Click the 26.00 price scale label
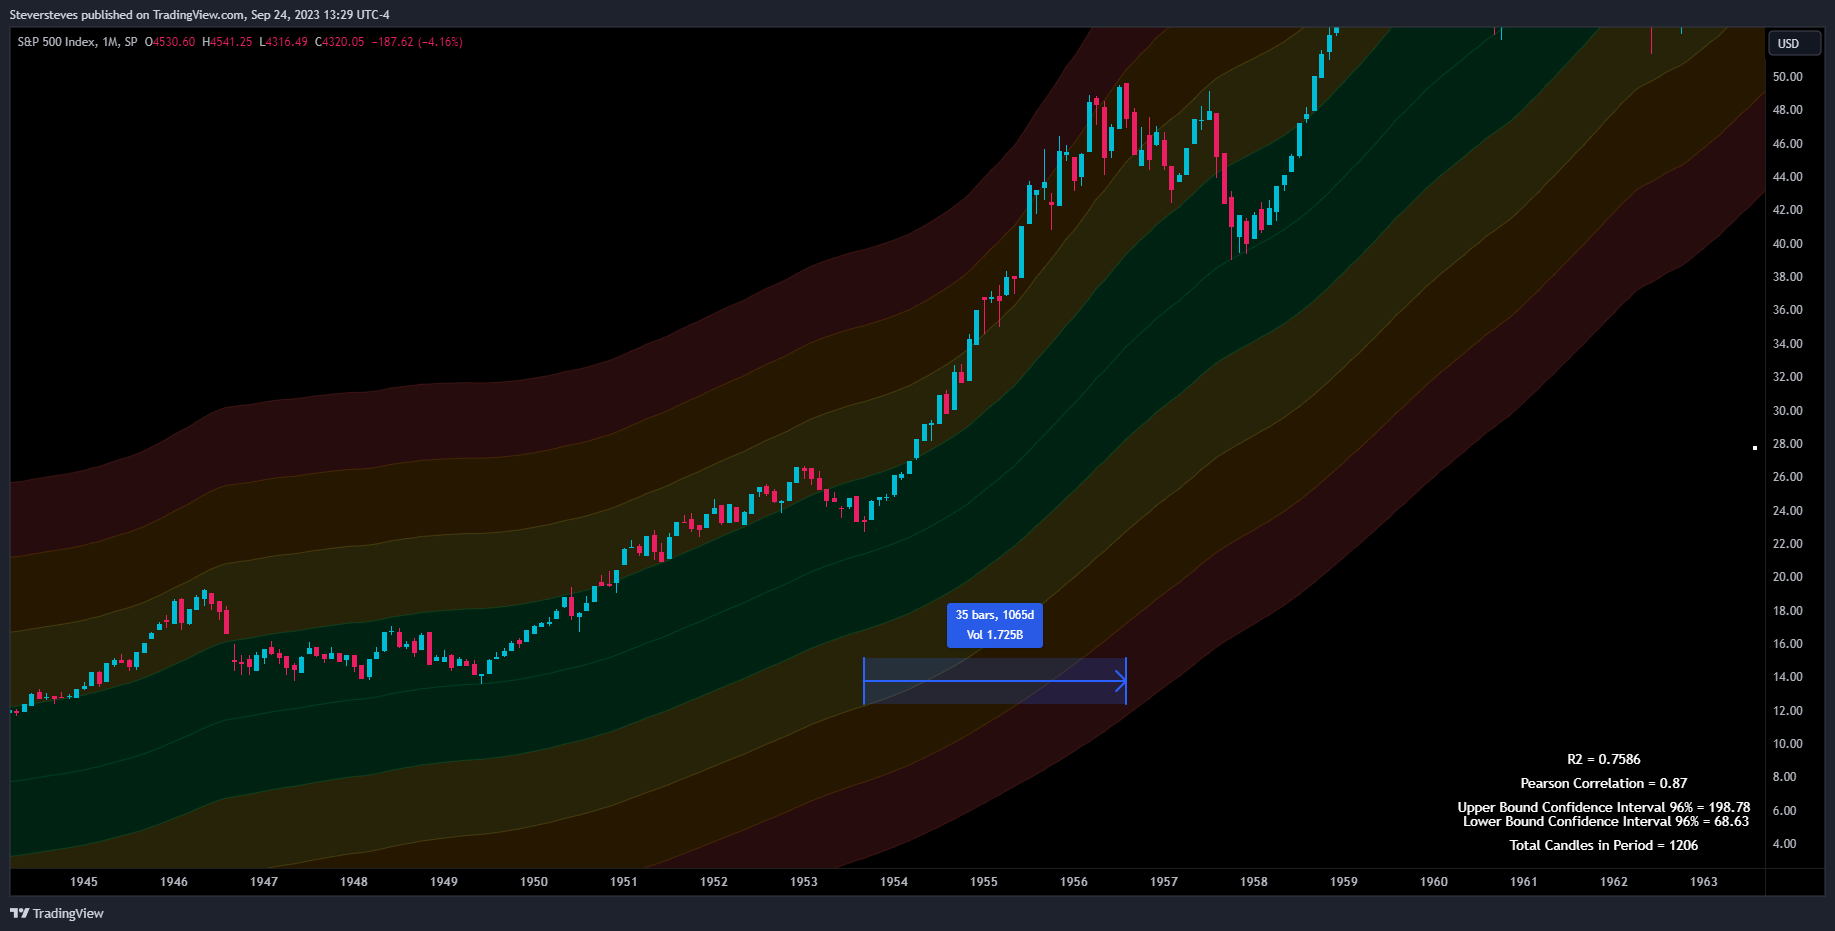This screenshot has width=1835, height=931. click(1788, 477)
